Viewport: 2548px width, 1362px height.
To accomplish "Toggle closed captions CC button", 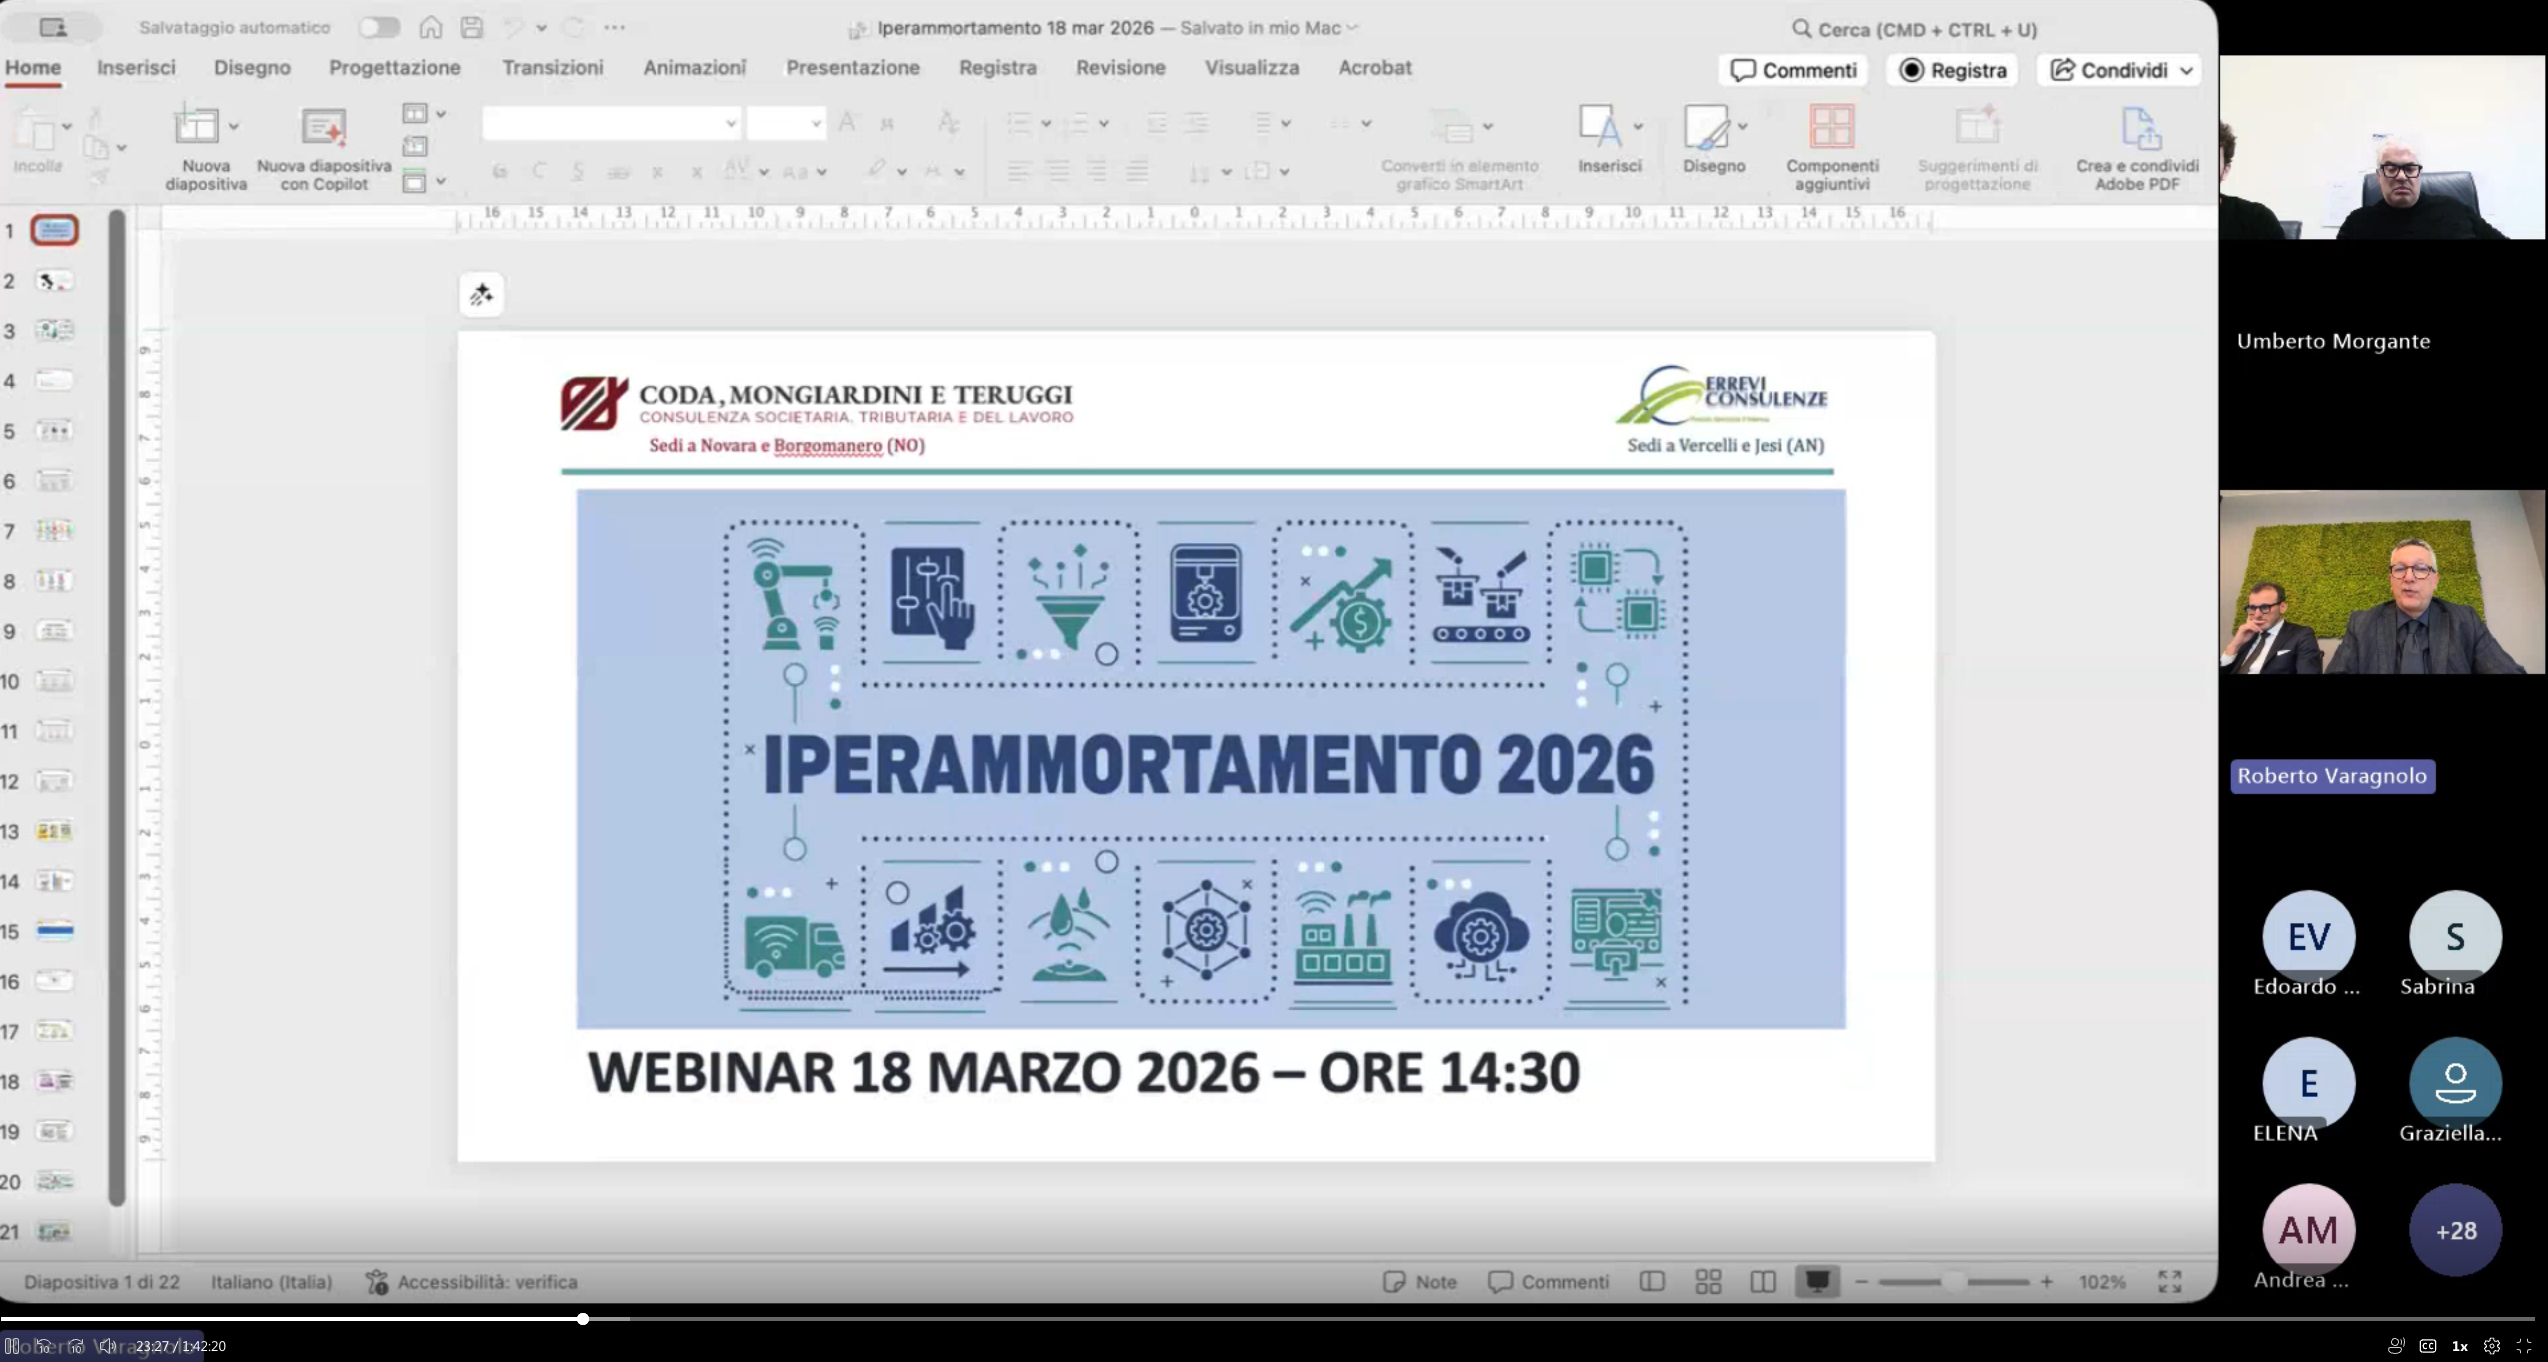I will click(x=2427, y=1346).
